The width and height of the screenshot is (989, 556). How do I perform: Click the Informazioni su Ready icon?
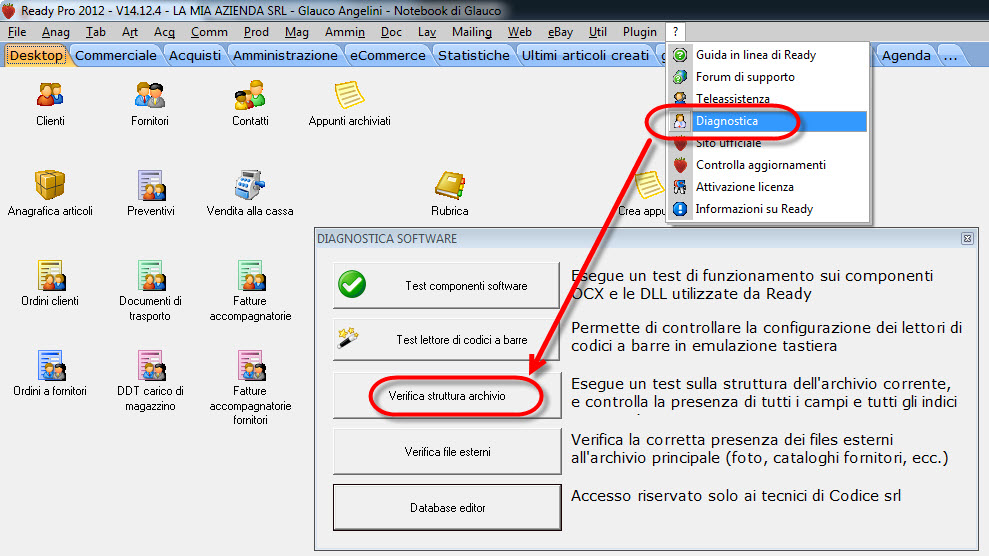tap(680, 209)
